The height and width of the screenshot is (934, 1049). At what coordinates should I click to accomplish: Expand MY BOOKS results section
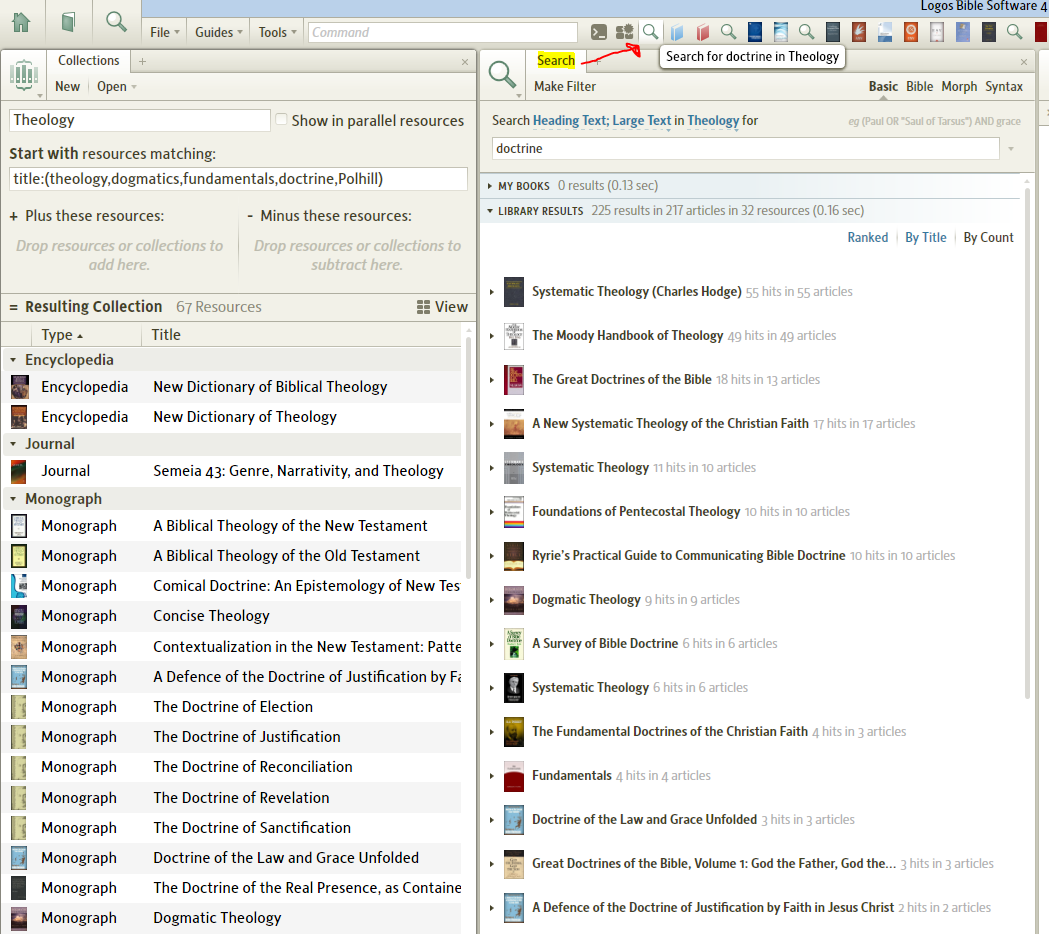pyautogui.click(x=490, y=186)
